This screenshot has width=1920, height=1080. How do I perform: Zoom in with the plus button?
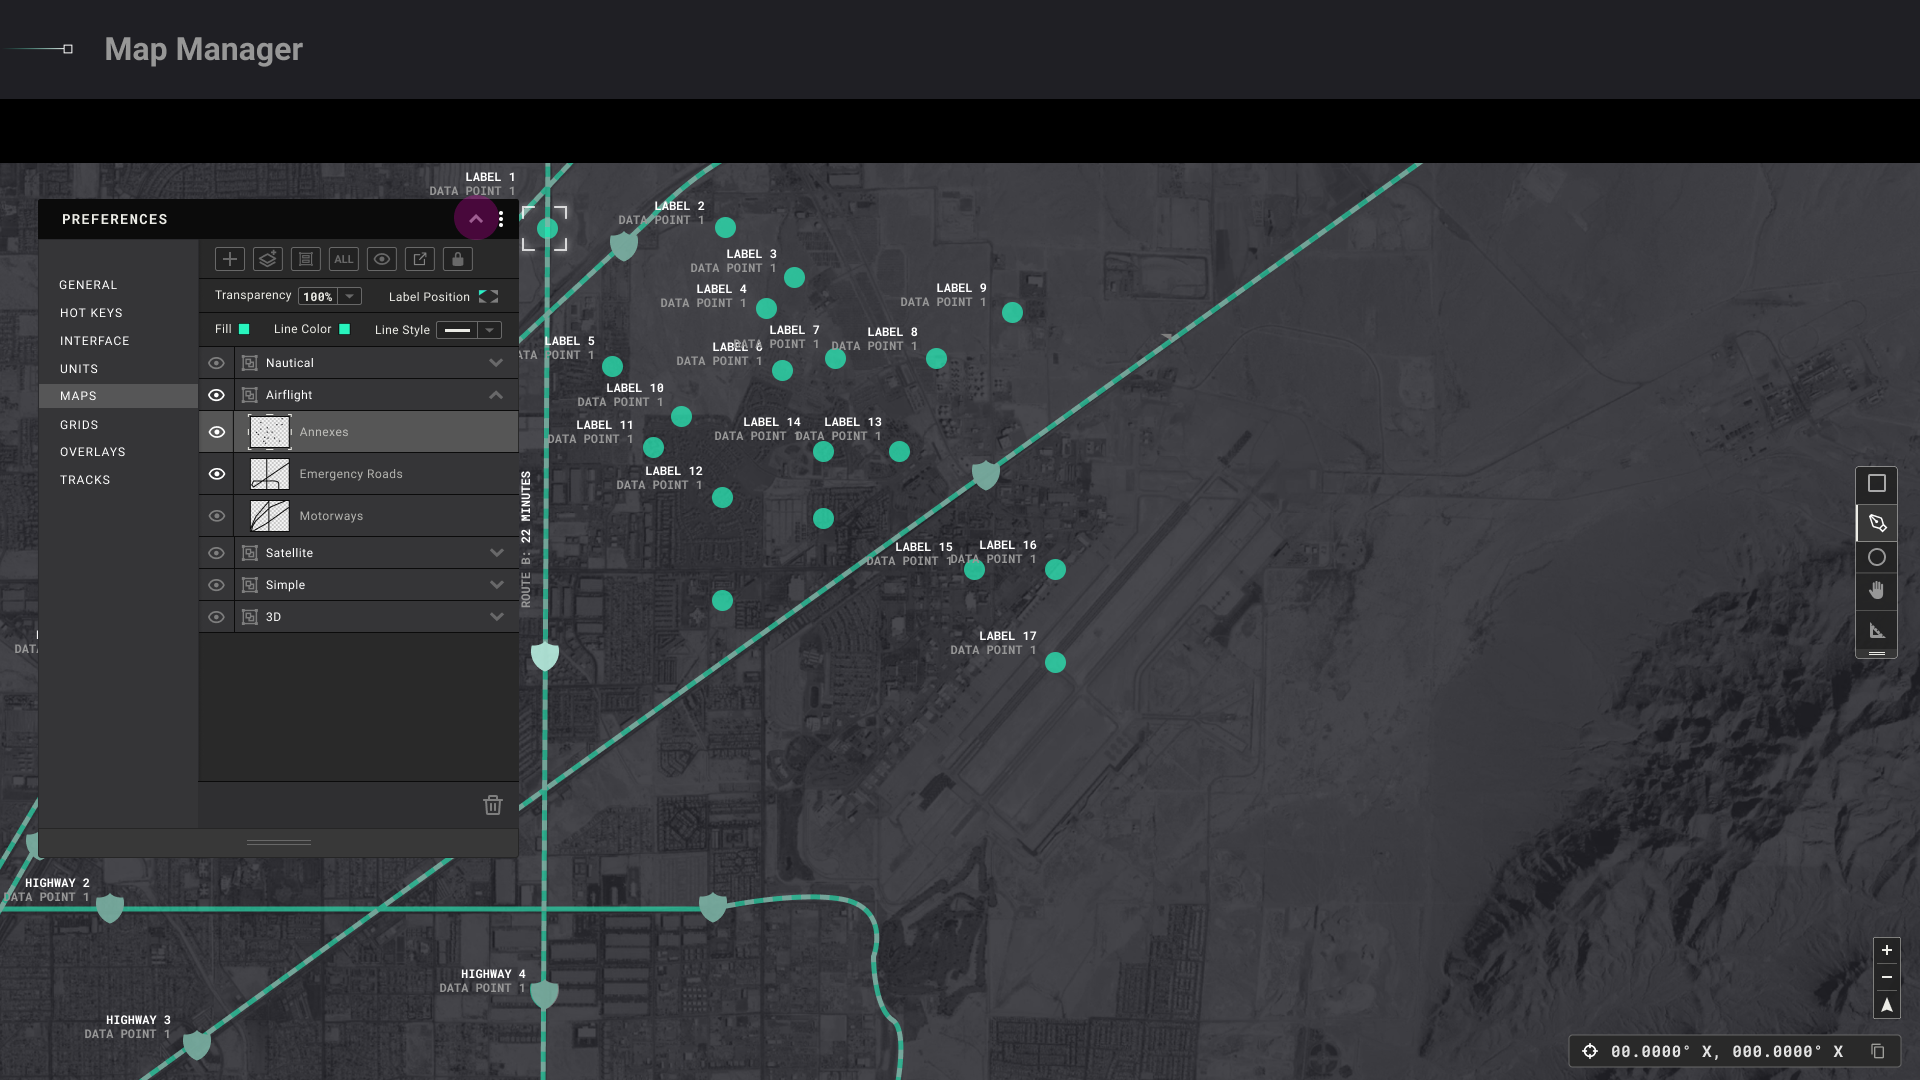pos(1886,950)
